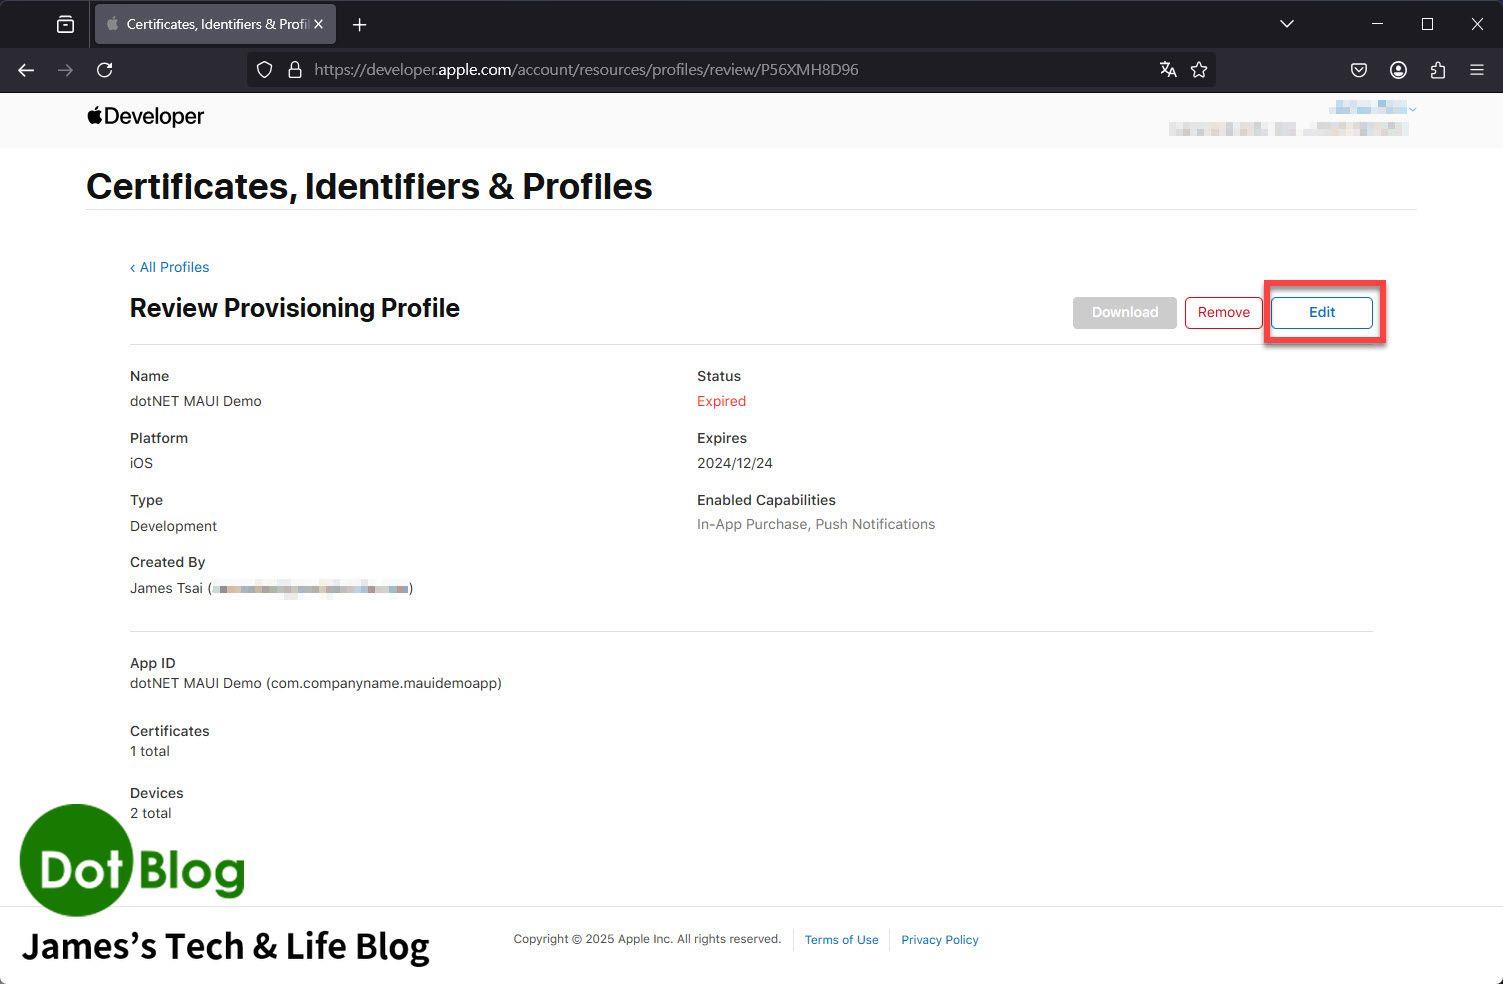Minimize the browser window
This screenshot has width=1503, height=984.
coord(1378,24)
